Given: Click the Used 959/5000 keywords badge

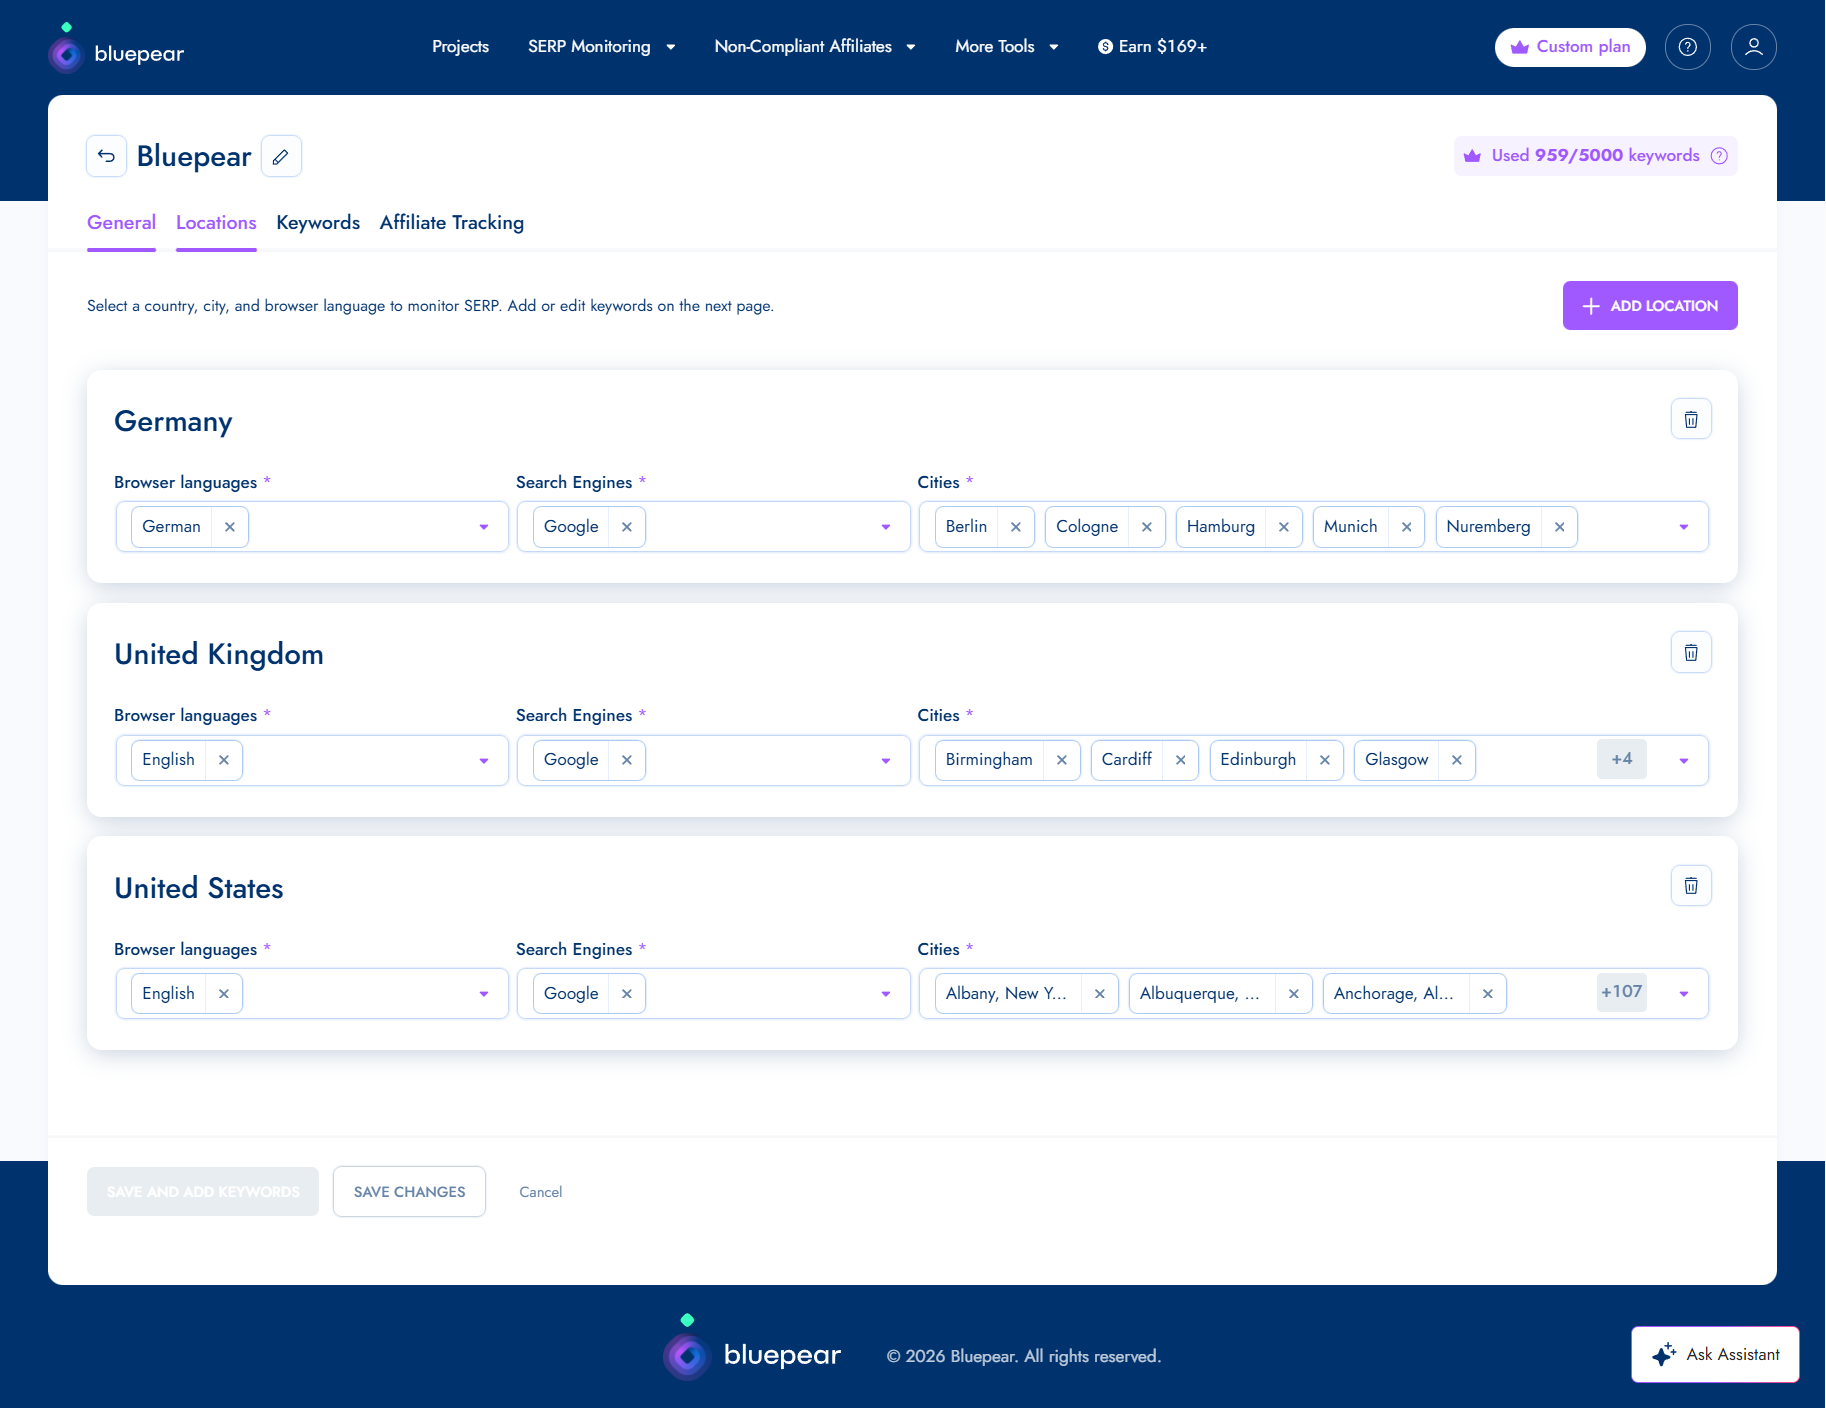Looking at the screenshot, I should pyautogui.click(x=1596, y=156).
